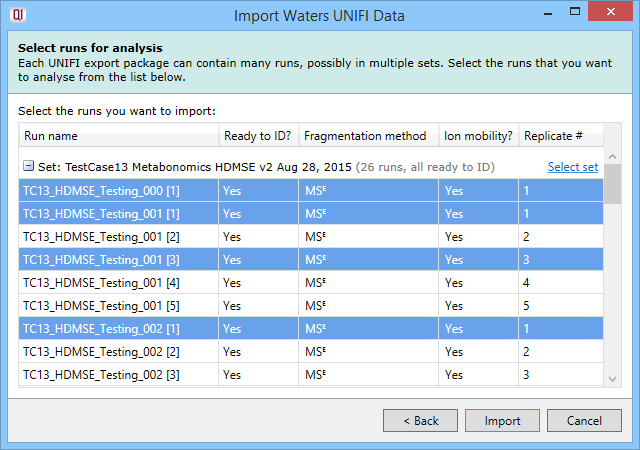The height and width of the screenshot is (450, 640).
Task: Select run TC13_HDMSE_Testing_001 [1]
Action: (x=311, y=214)
